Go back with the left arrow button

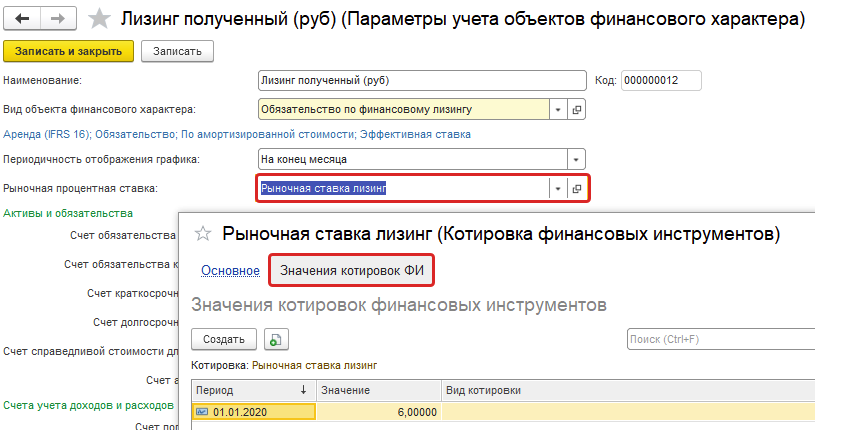click(22, 19)
